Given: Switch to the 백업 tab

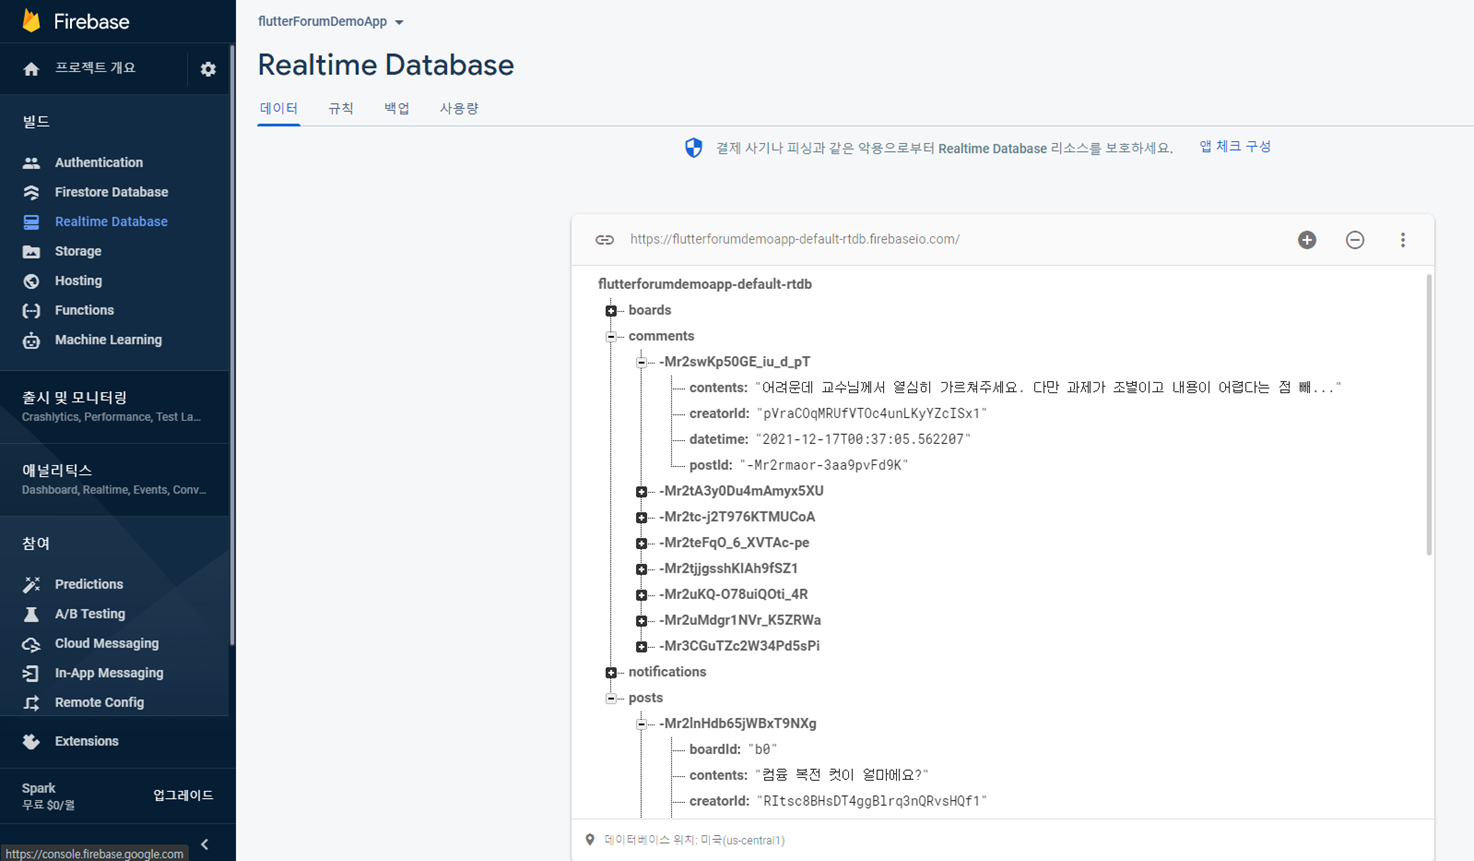Looking at the screenshot, I should point(397,108).
